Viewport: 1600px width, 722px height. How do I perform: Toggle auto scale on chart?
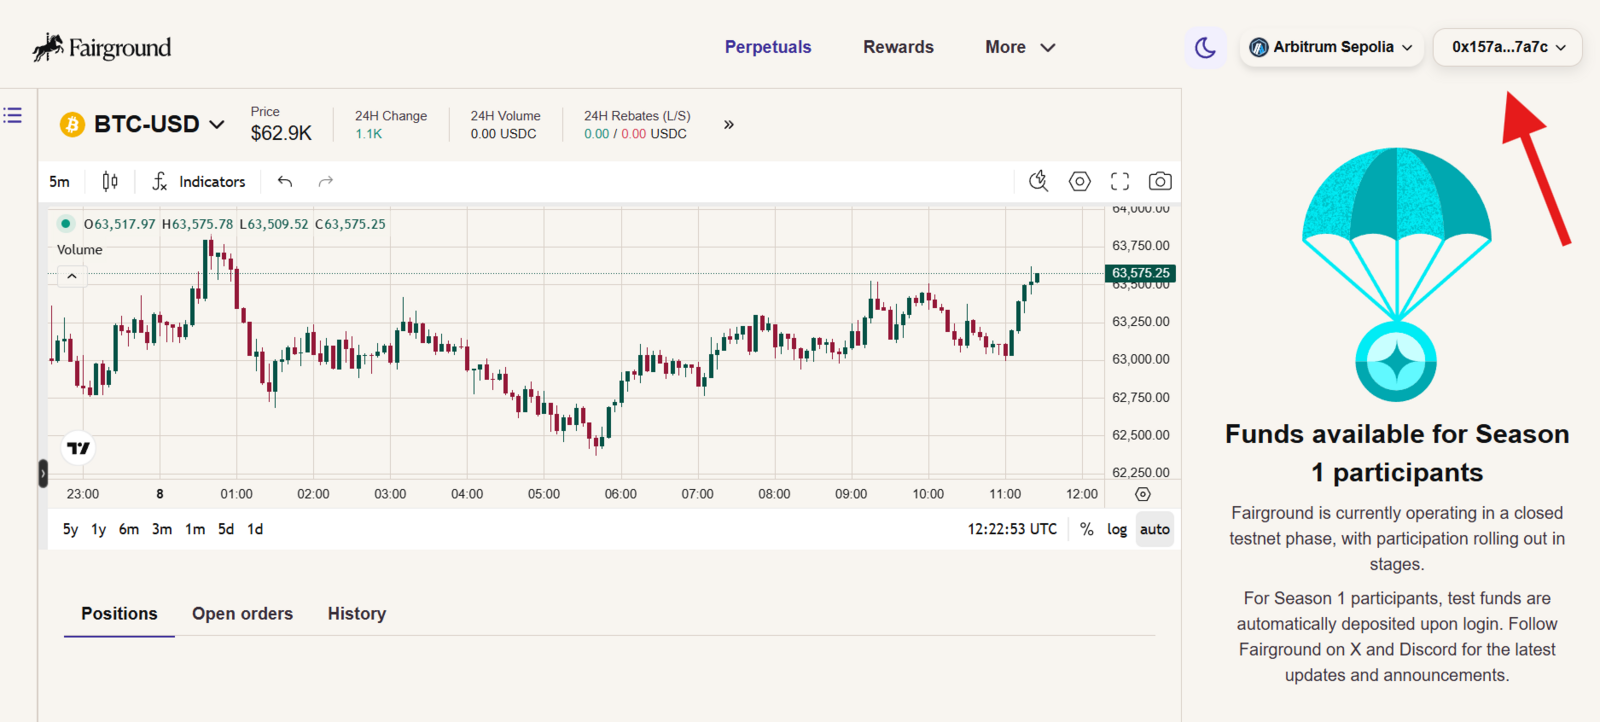pyautogui.click(x=1155, y=529)
